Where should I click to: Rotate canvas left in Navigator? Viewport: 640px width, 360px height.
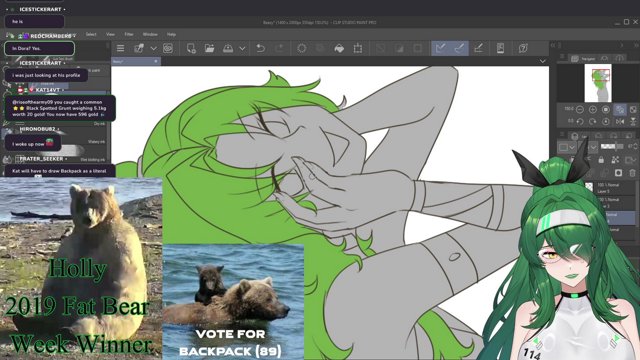coord(580,122)
